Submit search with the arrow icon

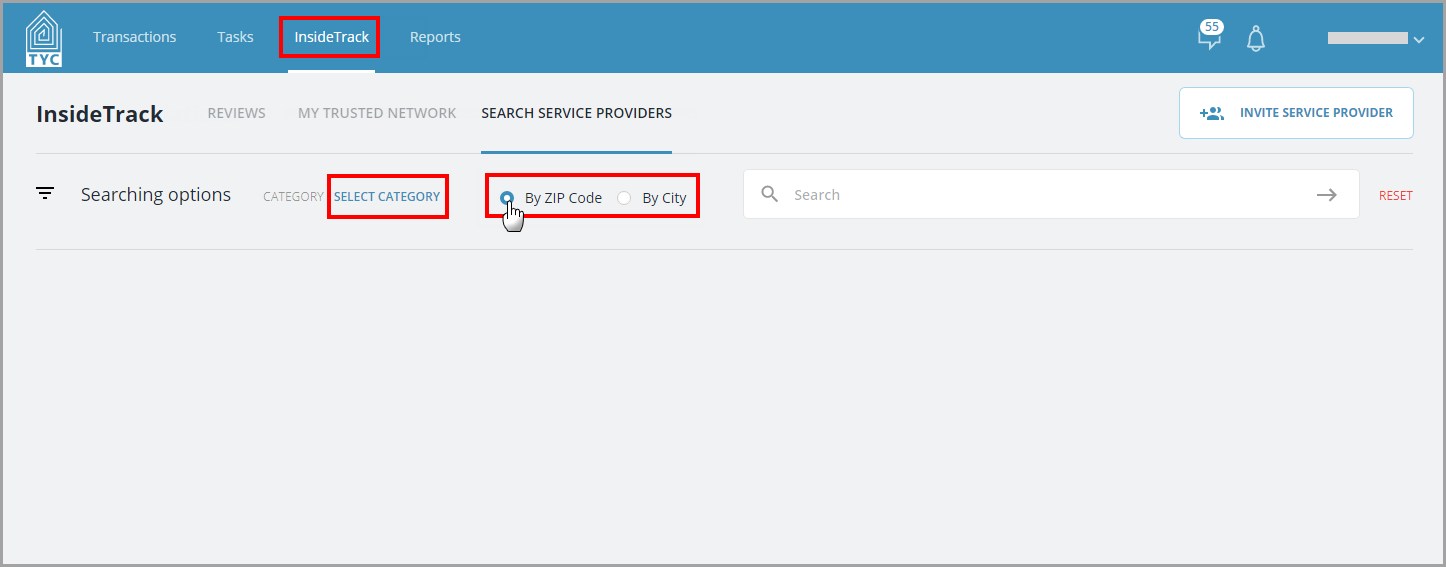1326,195
